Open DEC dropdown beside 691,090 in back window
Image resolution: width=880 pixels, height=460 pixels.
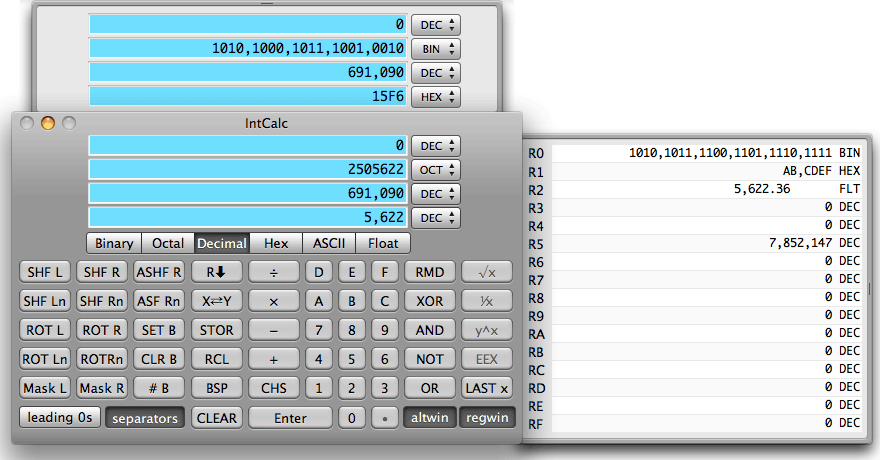[436, 73]
